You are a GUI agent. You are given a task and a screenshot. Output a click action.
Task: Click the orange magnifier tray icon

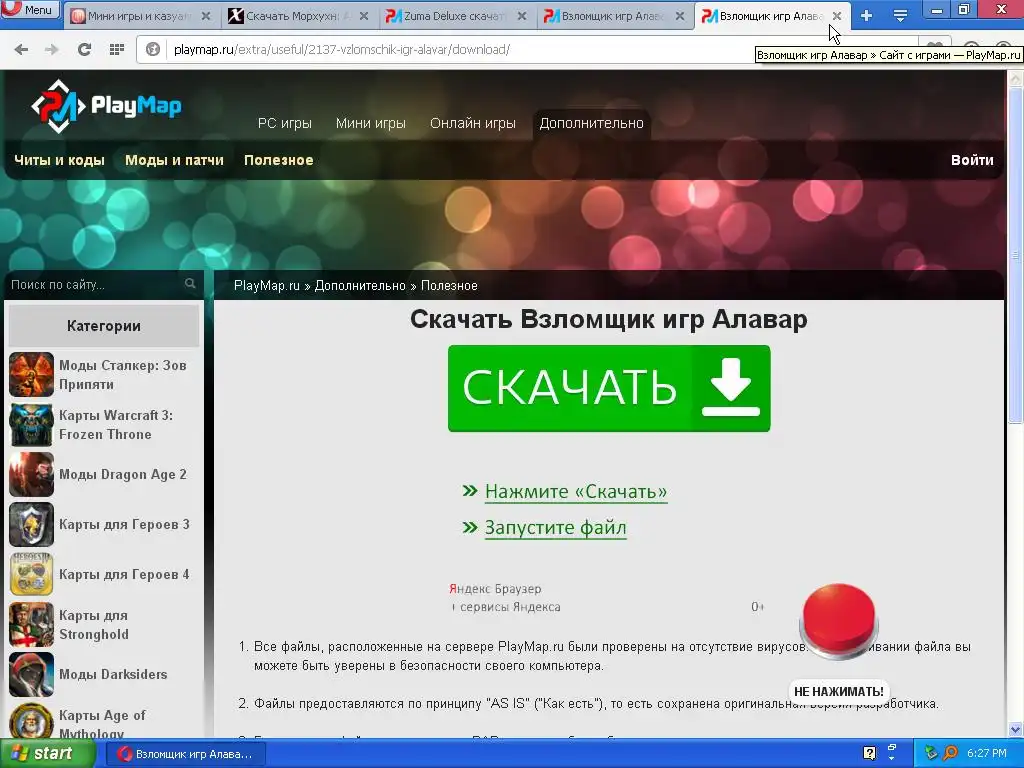[x=951, y=754]
